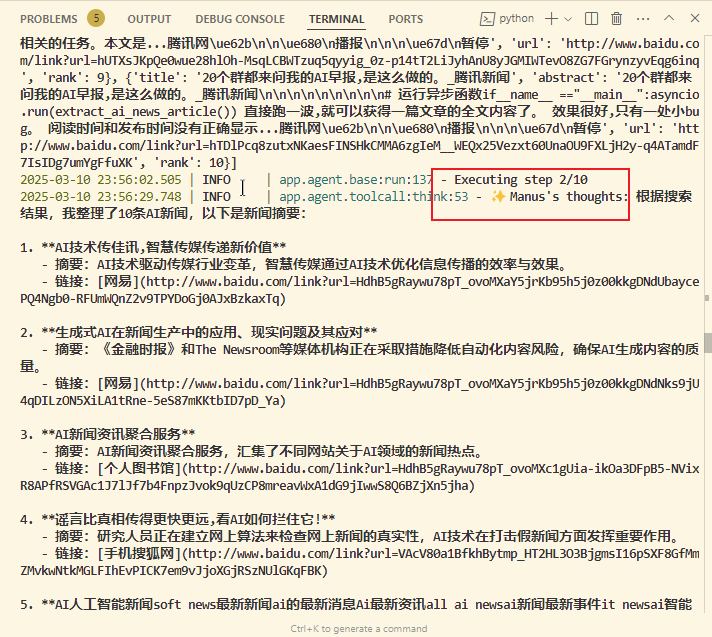Maximize panel size with the chevron
The width and height of the screenshot is (712, 637).
tap(667, 18)
